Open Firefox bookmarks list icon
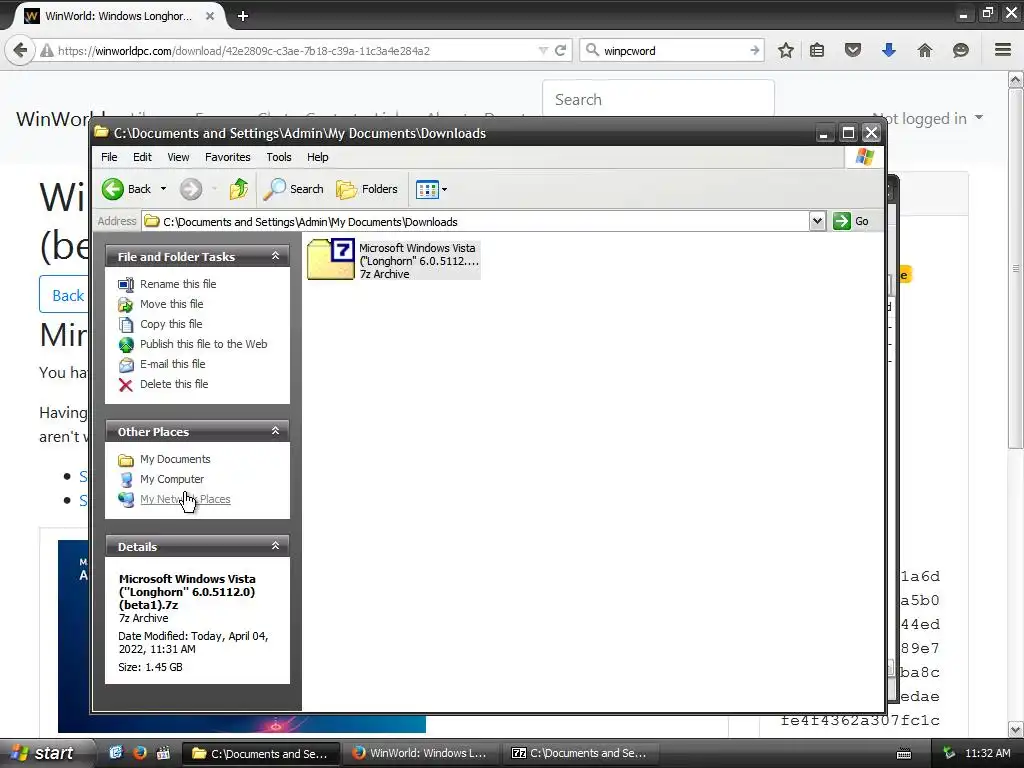This screenshot has height=768, width=1024. click(x=817, y=50)
